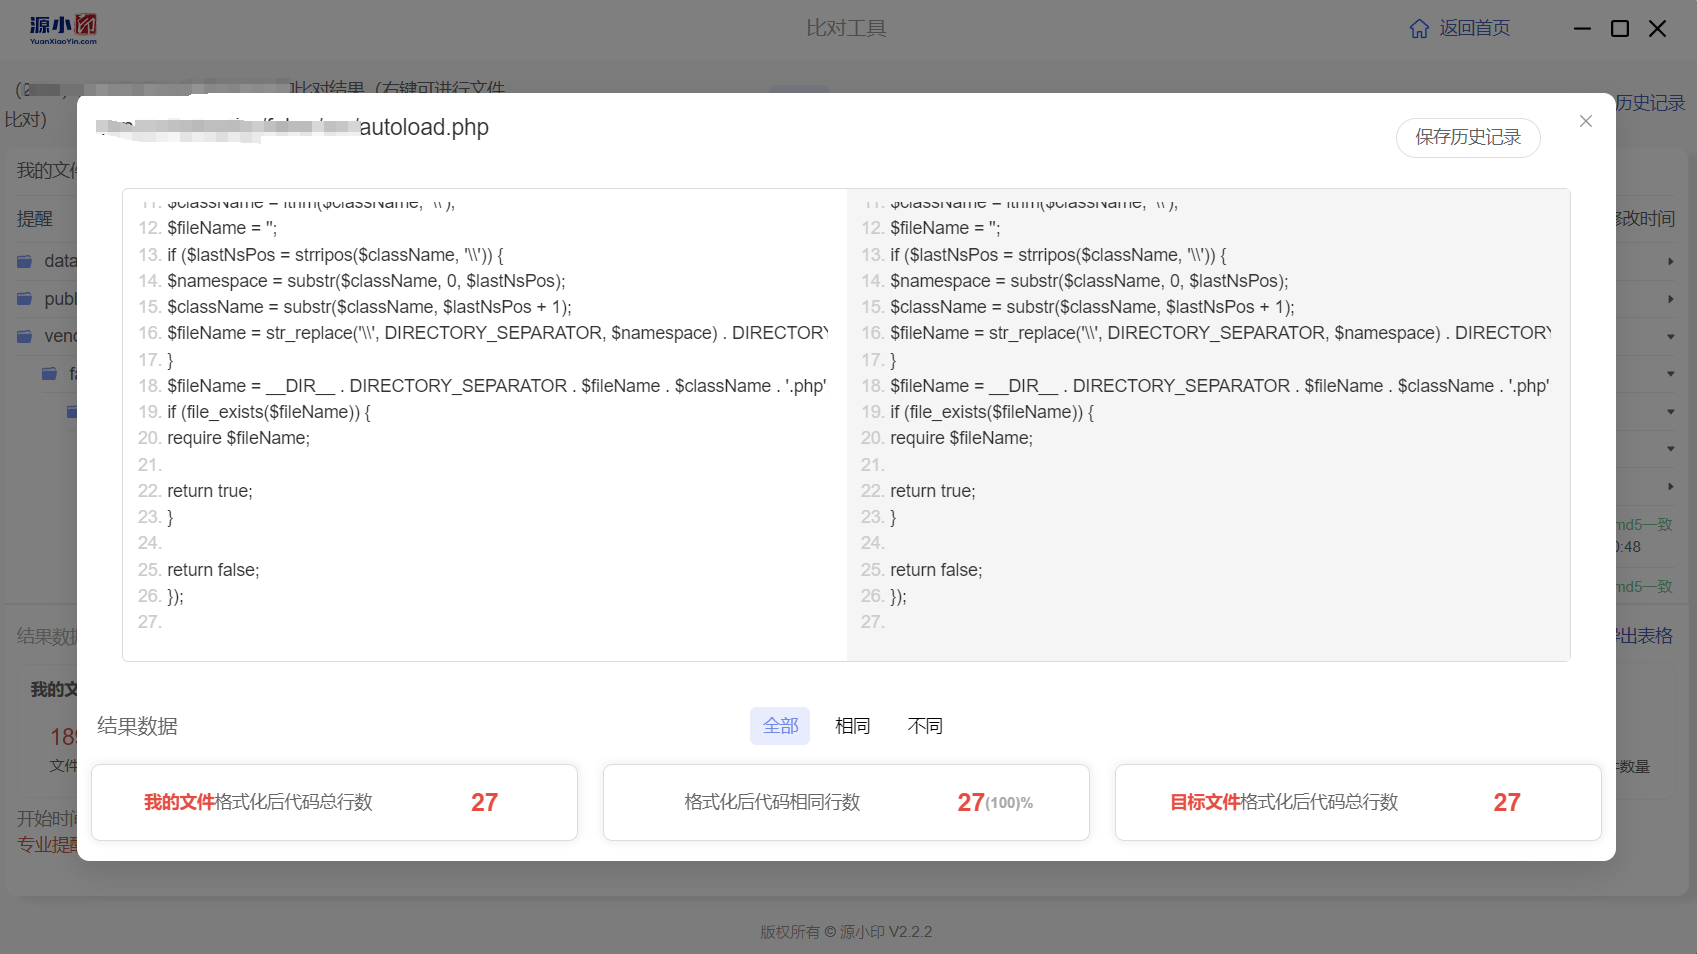The width and height of the screenshot is (1697, 954).
Task: Click the 保存历史记录 button
Action: pos(1467,137)
